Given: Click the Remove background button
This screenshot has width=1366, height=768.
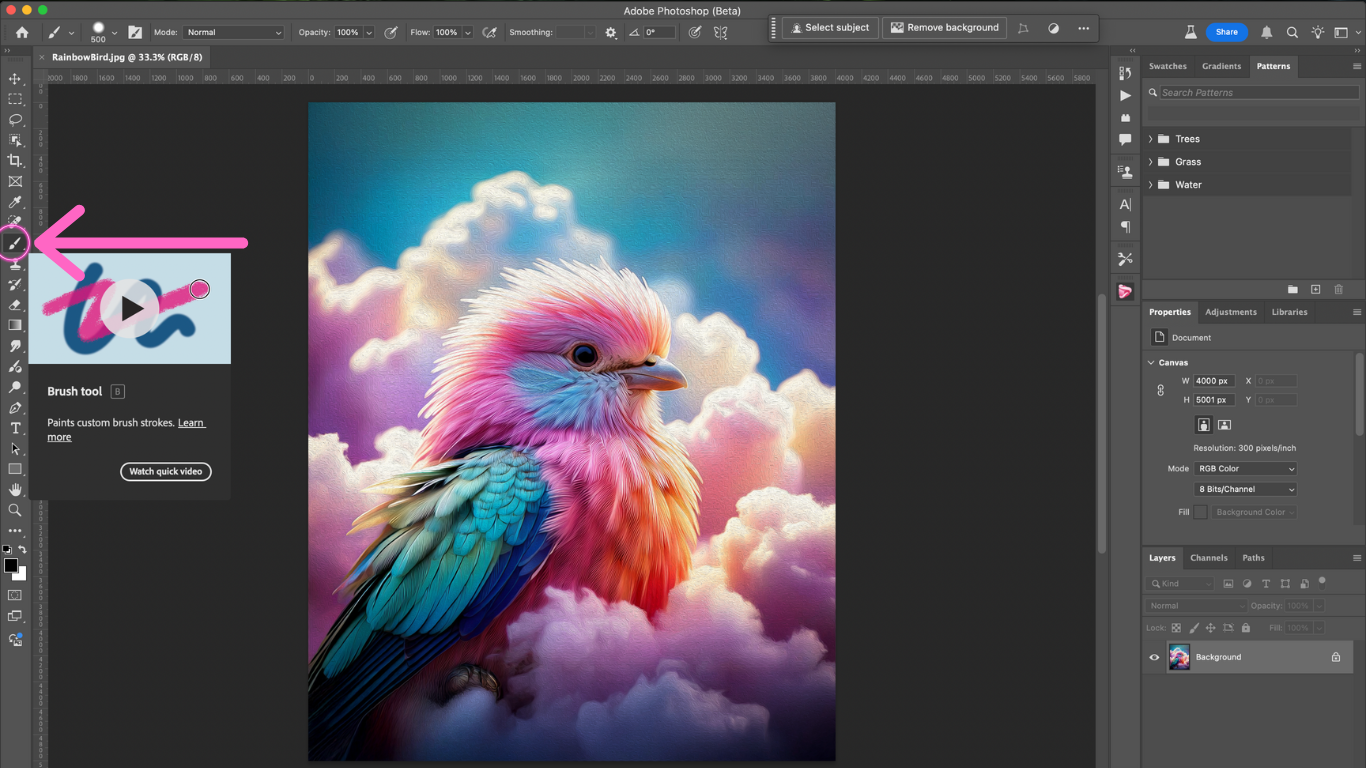Looking at the screenshot, I should tap(945, 28).
